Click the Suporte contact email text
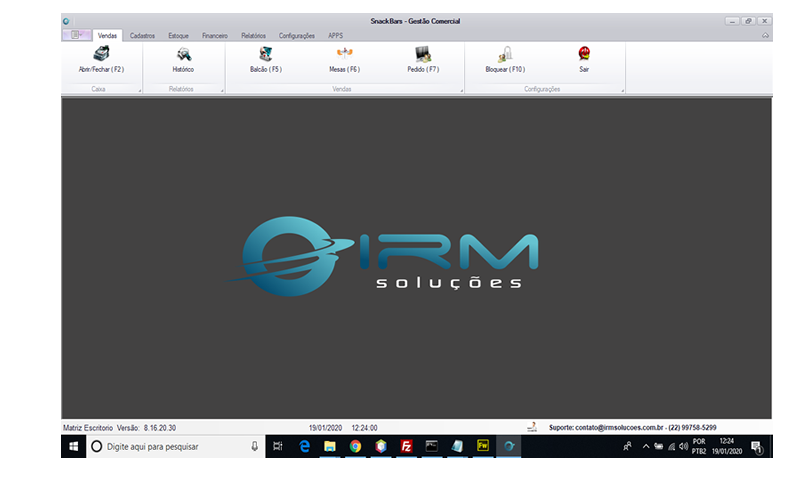The width and height of the screenshot is (800, 500). click(x=633, y=428)
